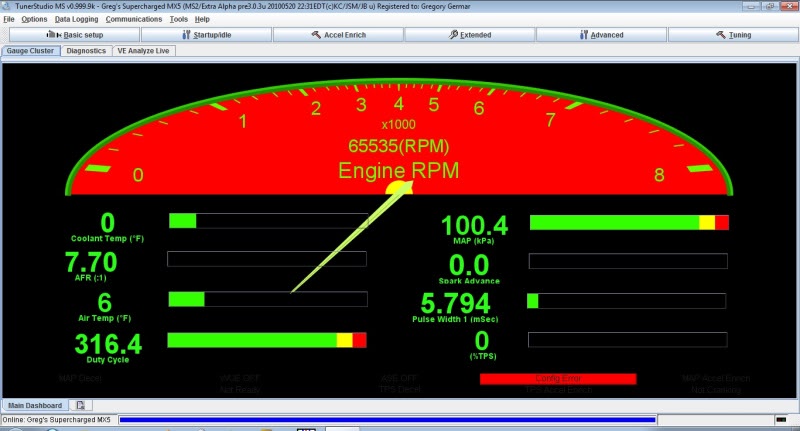
Task: Click the Air Temp bar gauge
Action: [x=268, y=299]
